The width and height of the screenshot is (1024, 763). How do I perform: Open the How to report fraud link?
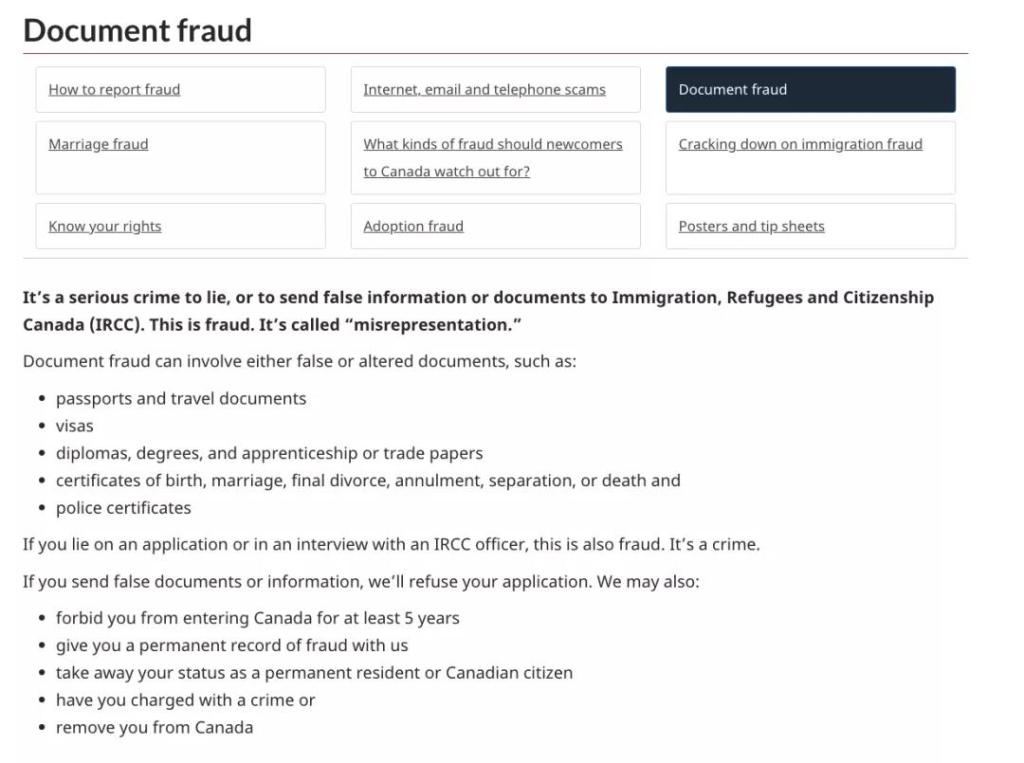[114, 90]
